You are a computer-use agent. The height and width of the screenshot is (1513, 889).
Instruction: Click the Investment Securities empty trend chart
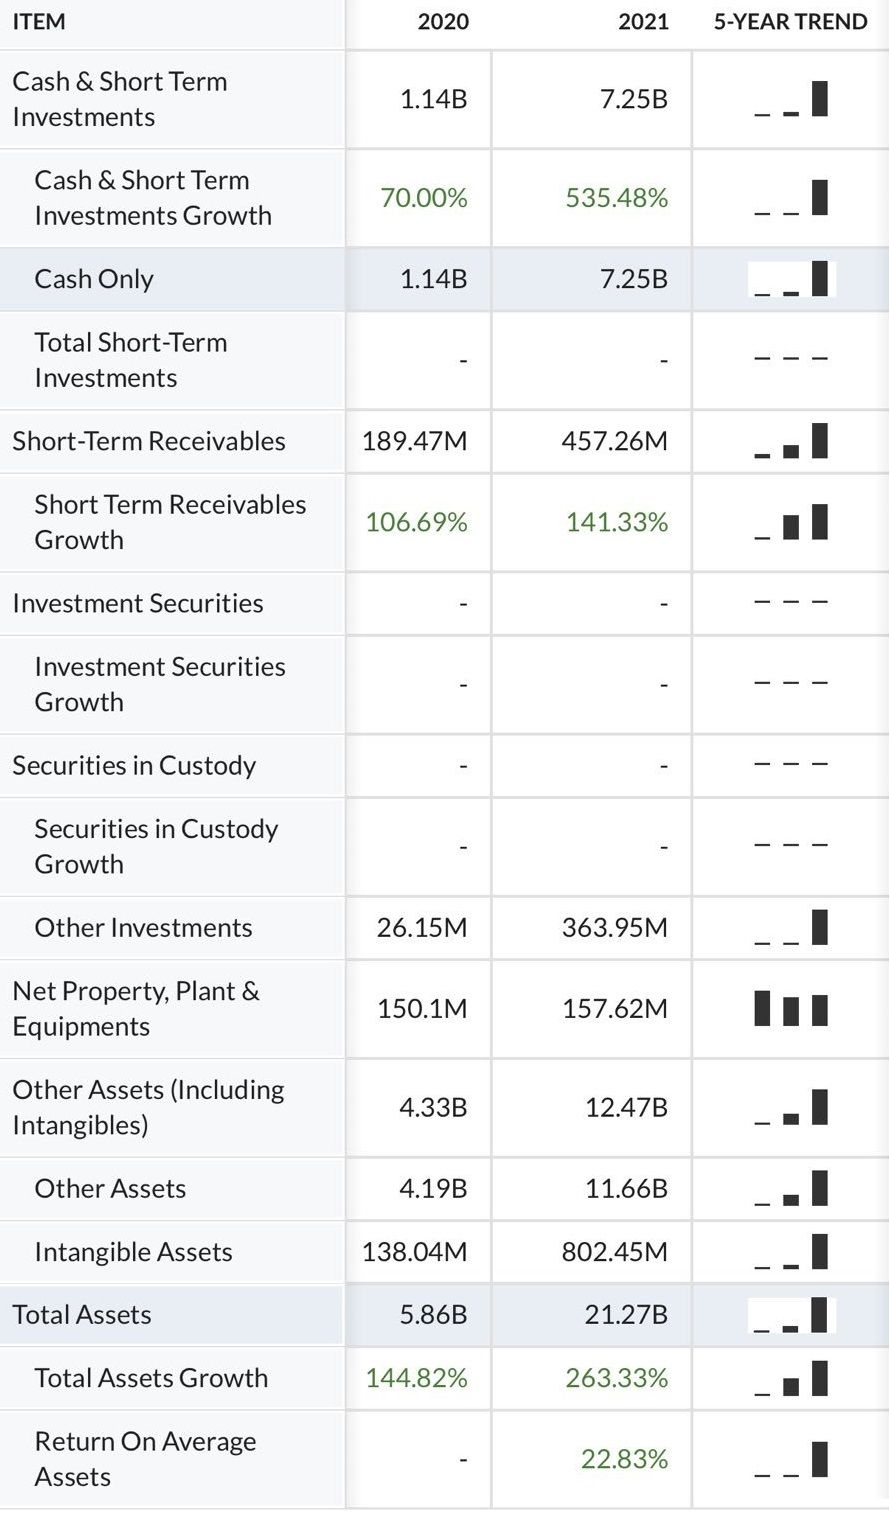coord(791,603)
